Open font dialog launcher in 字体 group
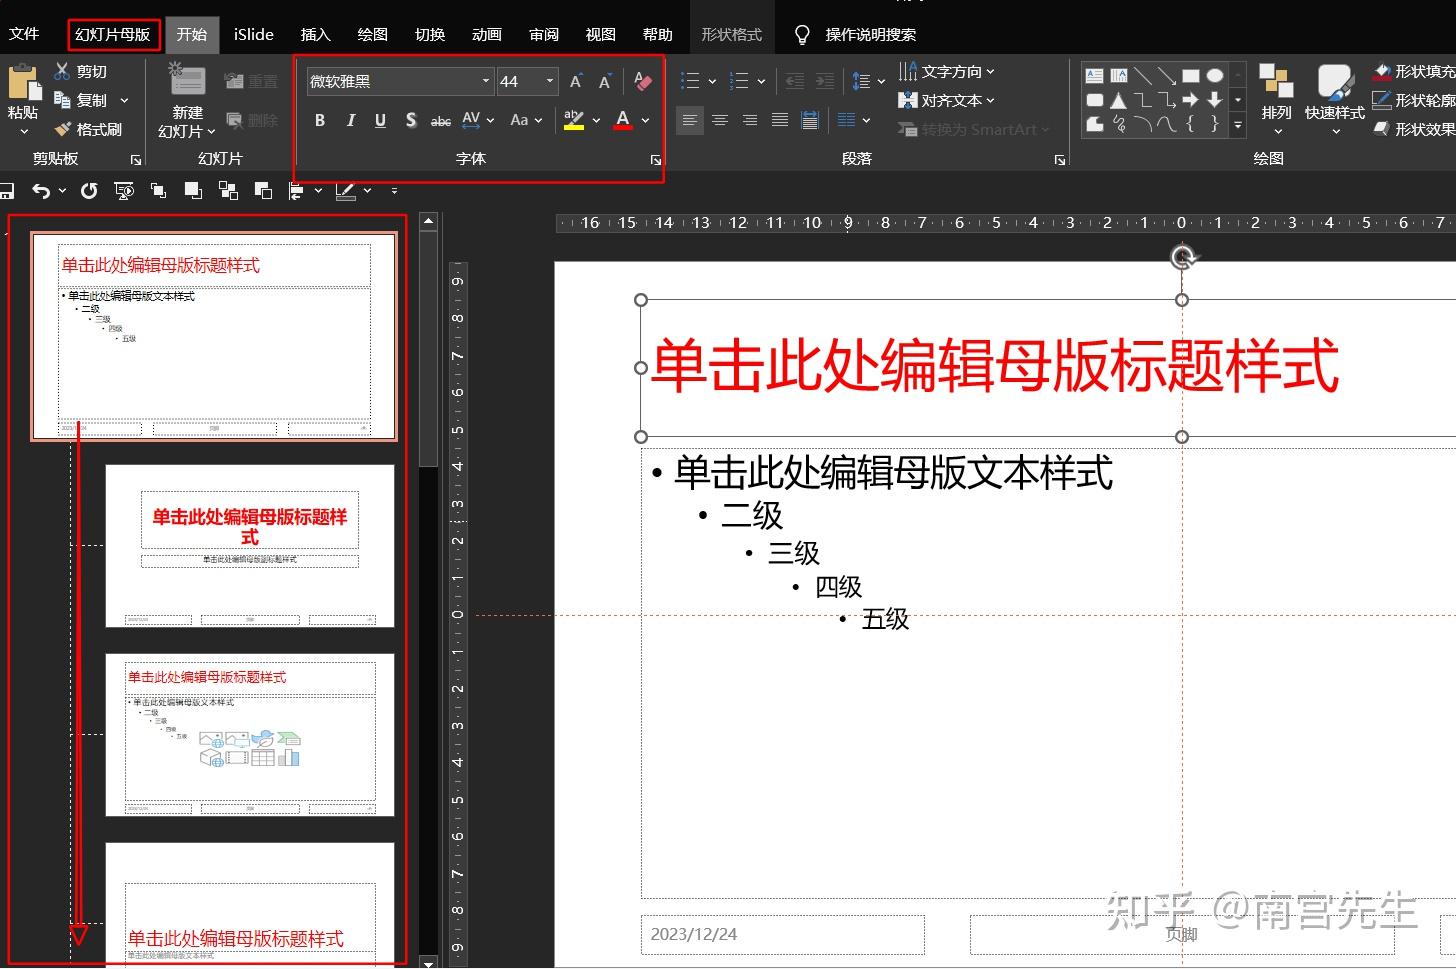The width and height of the screenshot is (1456, 969). [656, 160]
